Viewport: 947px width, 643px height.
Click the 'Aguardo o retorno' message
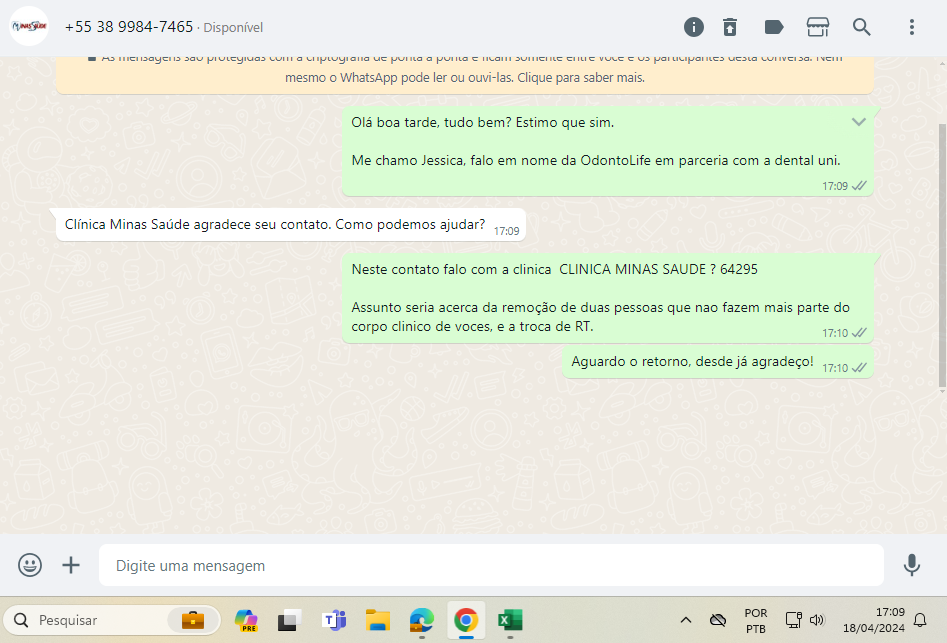pos(717,362)
